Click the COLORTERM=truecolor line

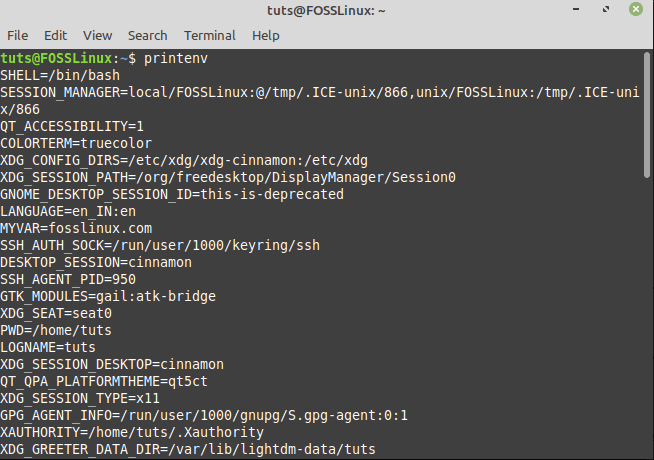point(76,143)
